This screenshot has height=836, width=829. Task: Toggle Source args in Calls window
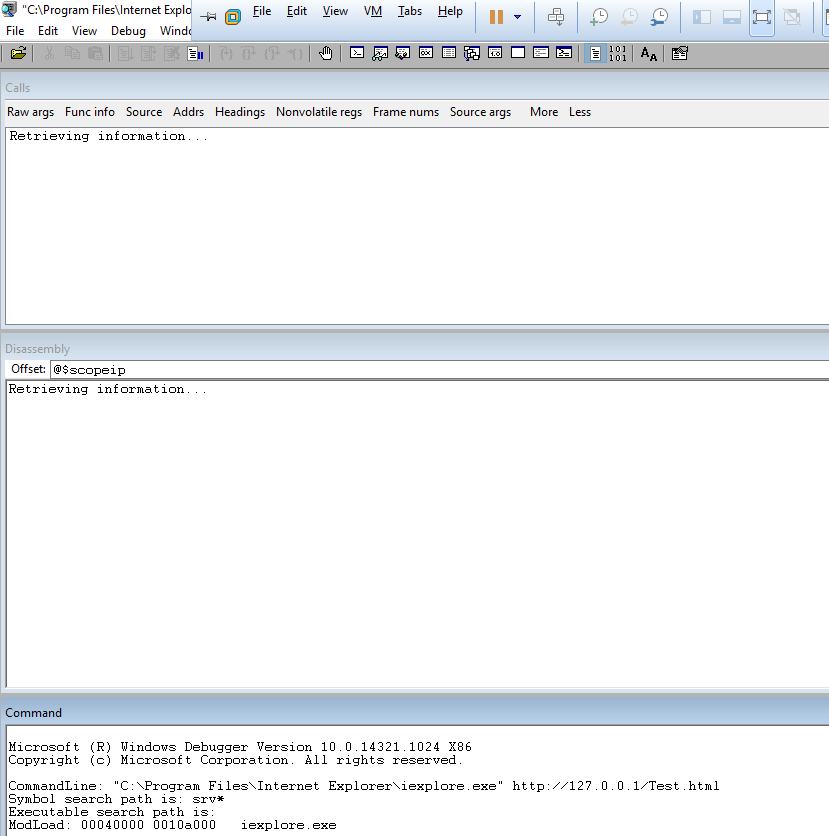pyautogui.click(x=480, y=112)
